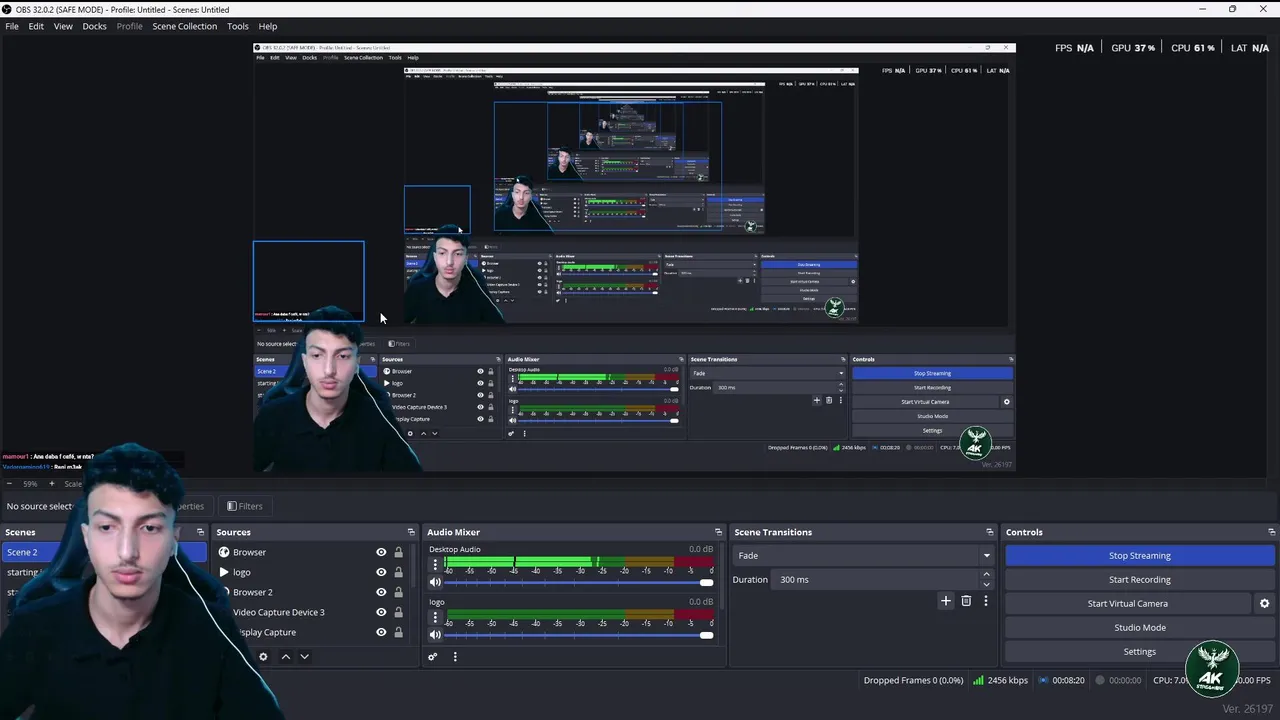Open the View menu
Screen dimensions: 1280x720
click(x=63, y=26)
